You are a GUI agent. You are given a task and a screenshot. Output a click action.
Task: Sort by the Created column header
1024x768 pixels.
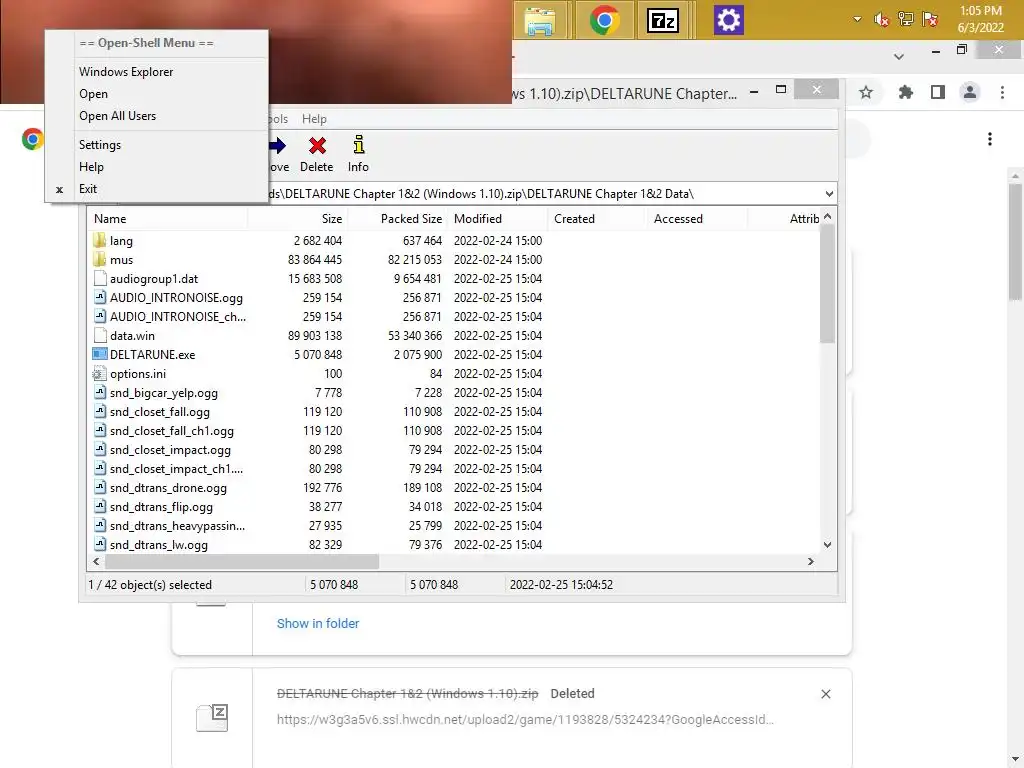597,219
